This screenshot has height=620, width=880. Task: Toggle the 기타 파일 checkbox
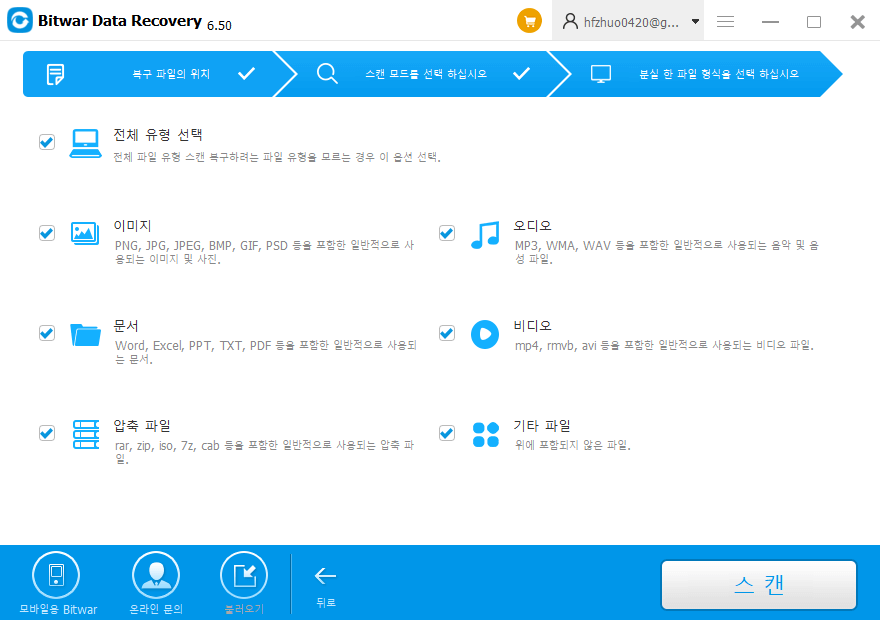click(x=447, y=433)
